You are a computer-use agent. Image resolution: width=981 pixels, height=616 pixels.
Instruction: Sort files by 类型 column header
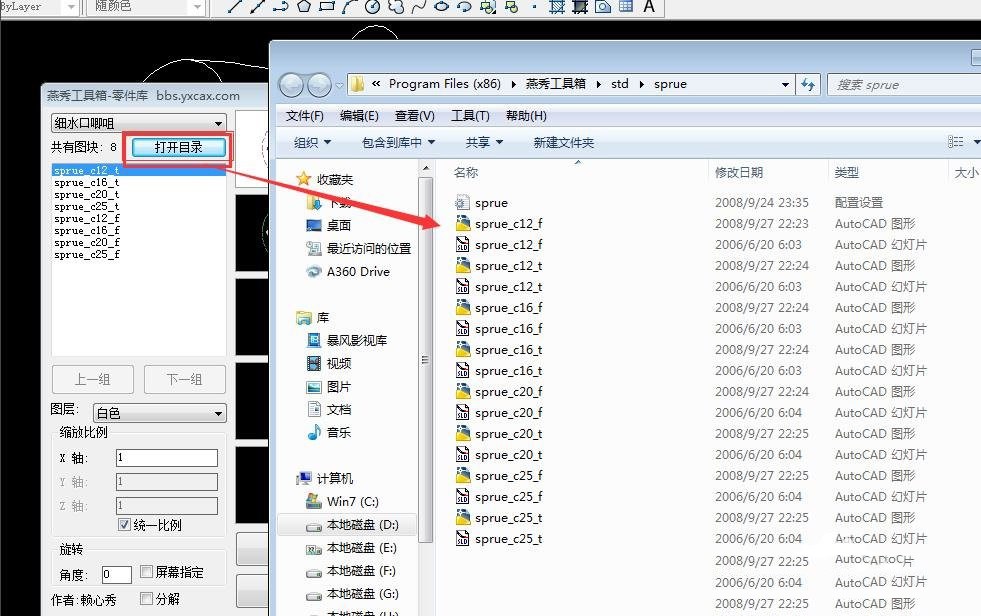846,173
